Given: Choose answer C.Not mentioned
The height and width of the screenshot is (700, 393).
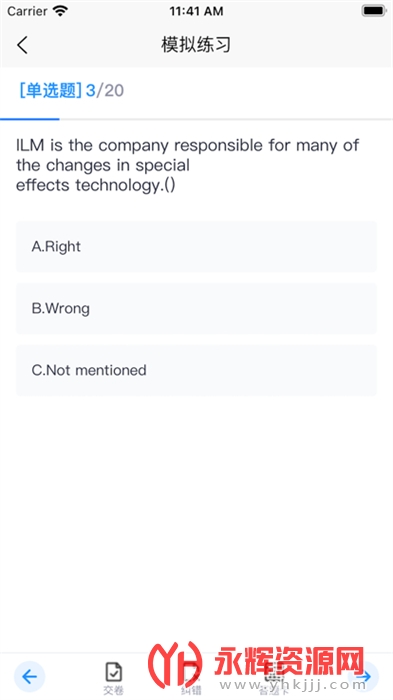Looking at the screenshot, I should click(196, 370).
